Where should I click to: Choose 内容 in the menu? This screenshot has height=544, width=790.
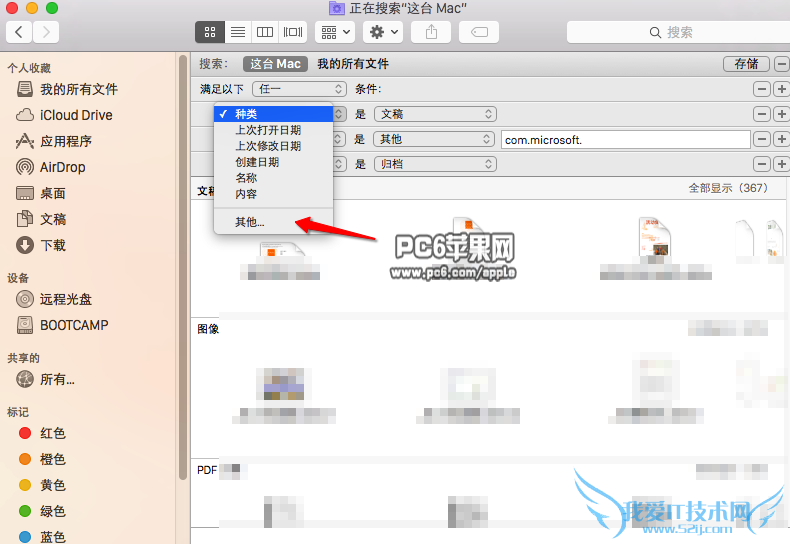[x=273, y=194]
